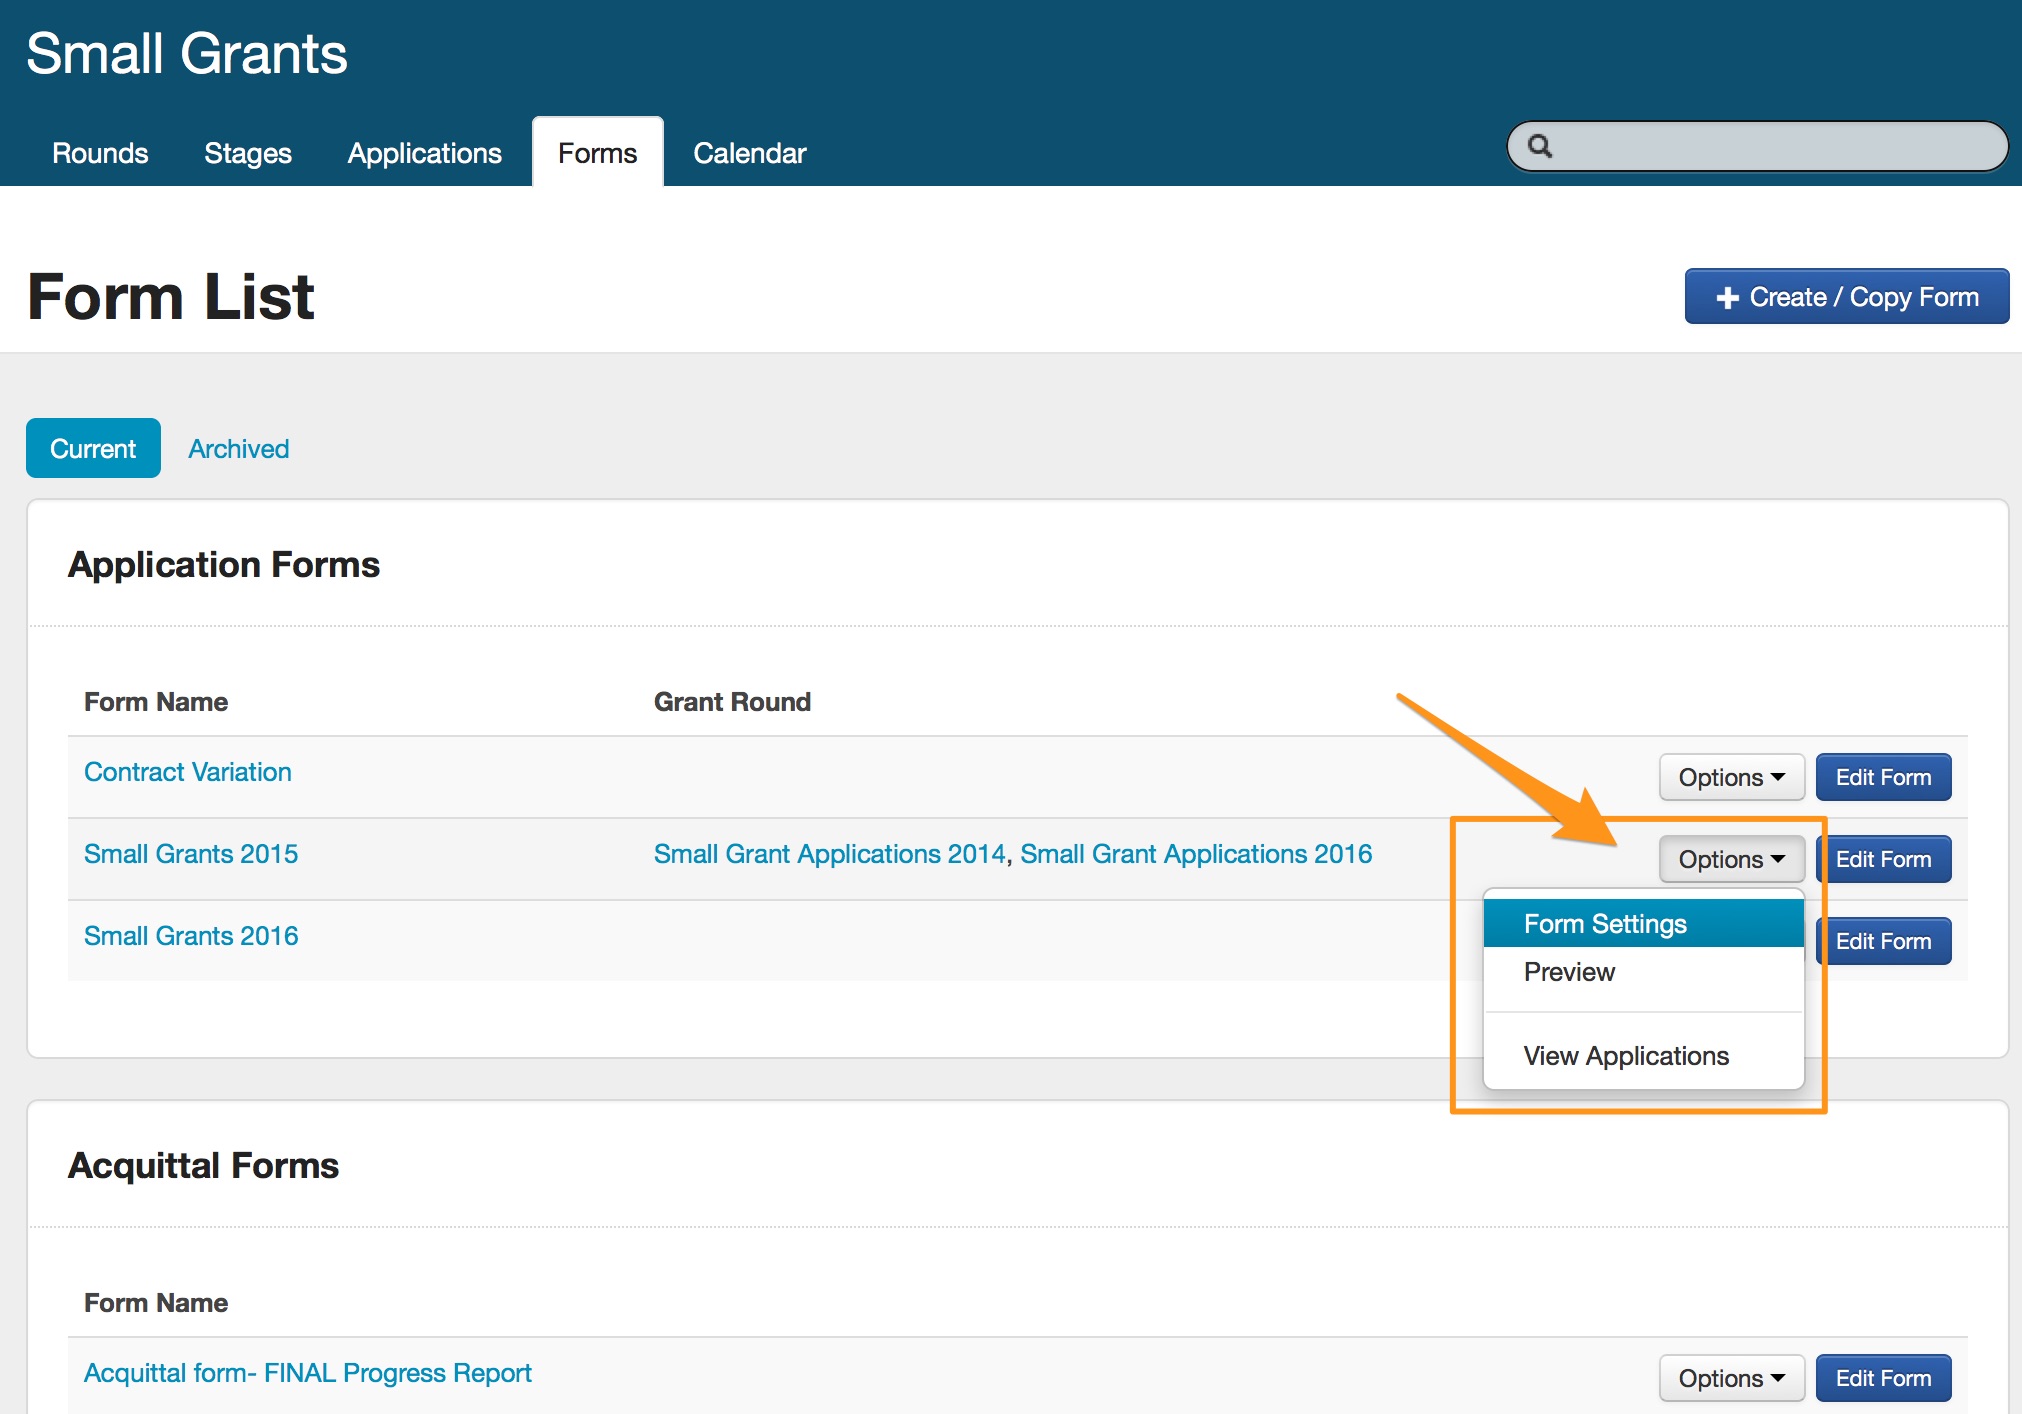Click into the search input field
The width and height of the screenshot is (2022, 1414).
click(x=1770, y=147)
